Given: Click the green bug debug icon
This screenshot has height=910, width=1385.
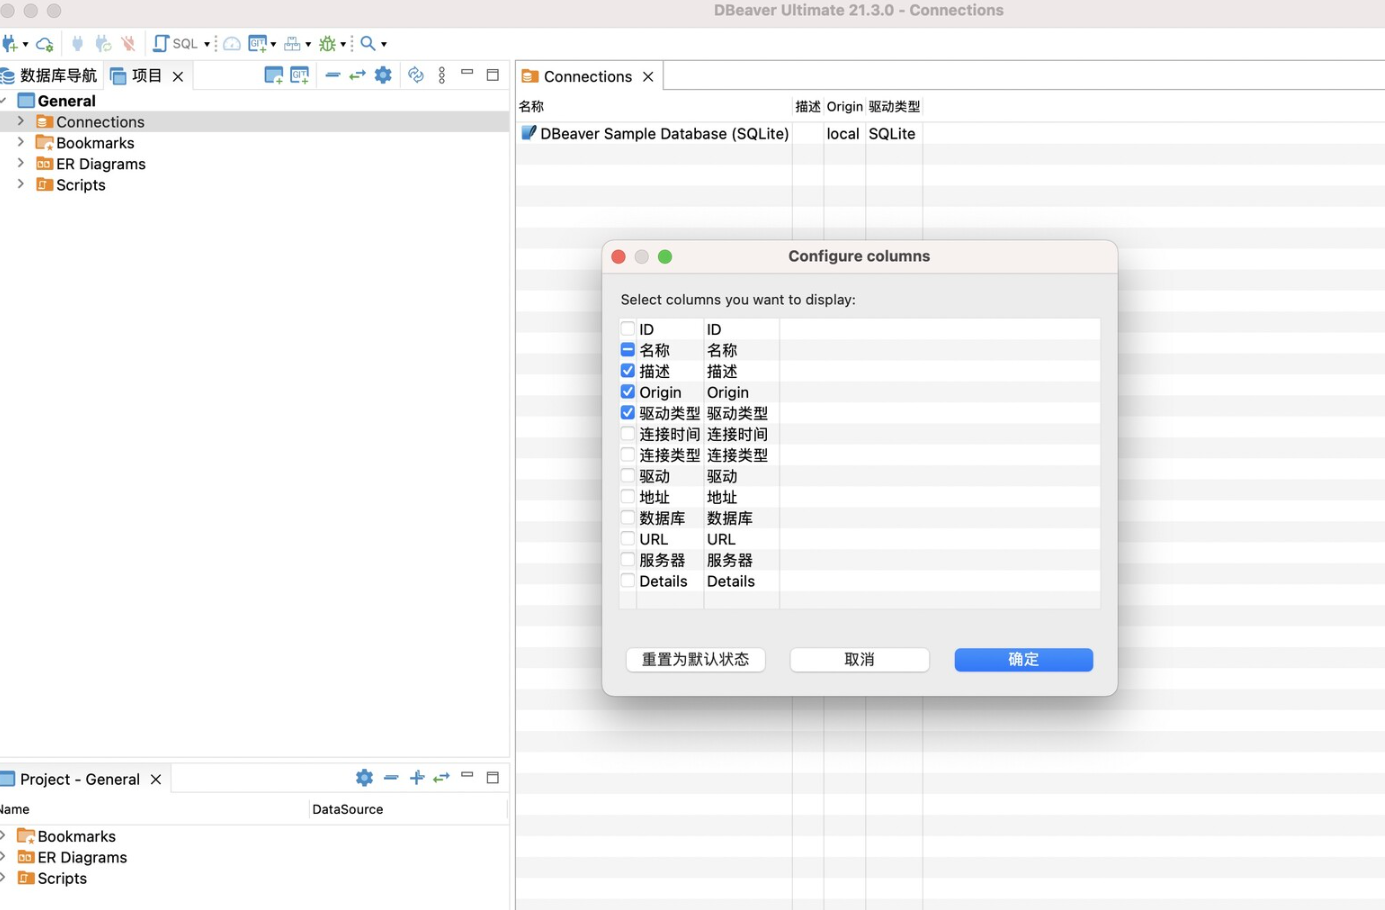Looking at the screenshot, I should [327, 44].
